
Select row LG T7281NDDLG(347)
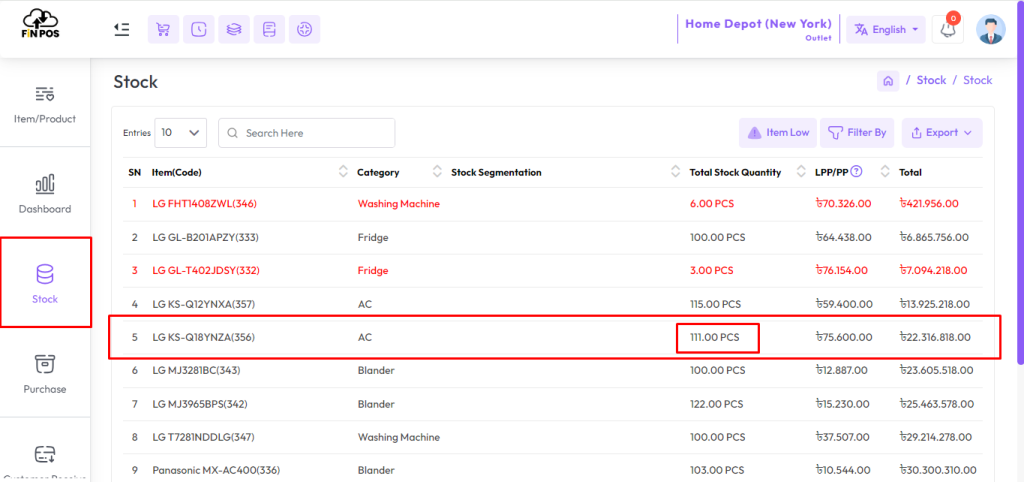tap(552, 437)
